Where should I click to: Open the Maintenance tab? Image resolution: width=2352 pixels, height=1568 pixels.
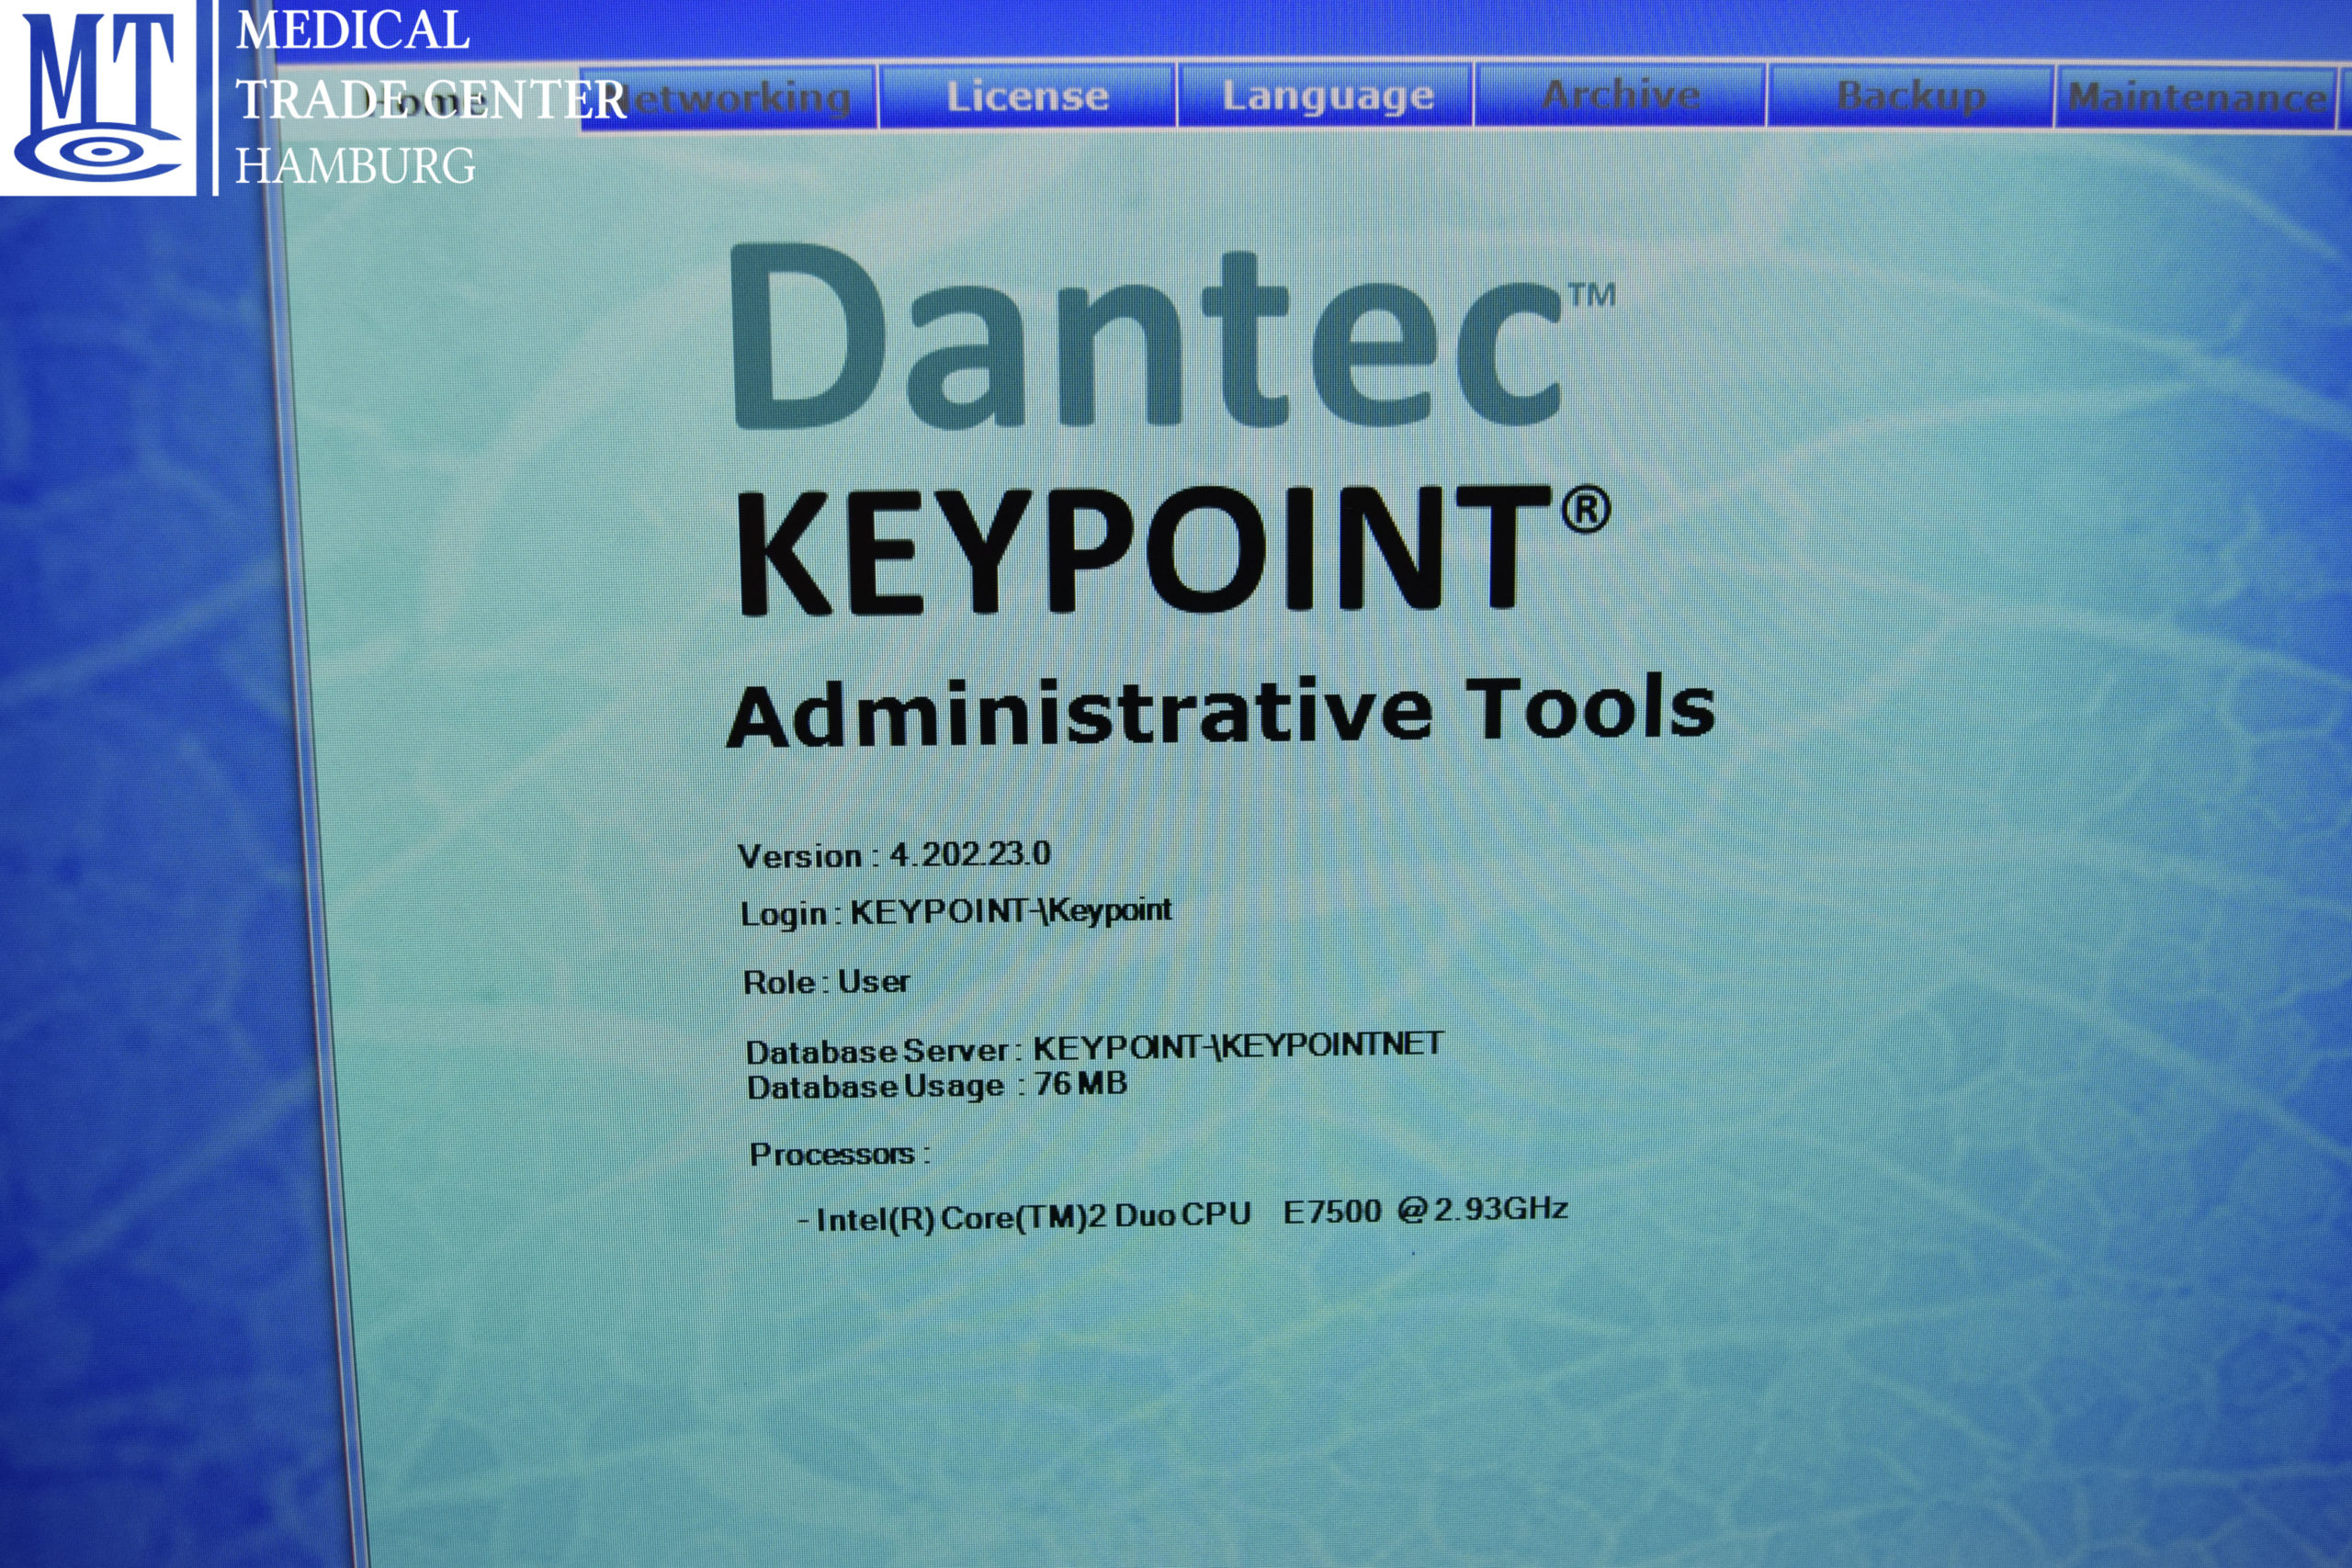tap(2196, 97)
